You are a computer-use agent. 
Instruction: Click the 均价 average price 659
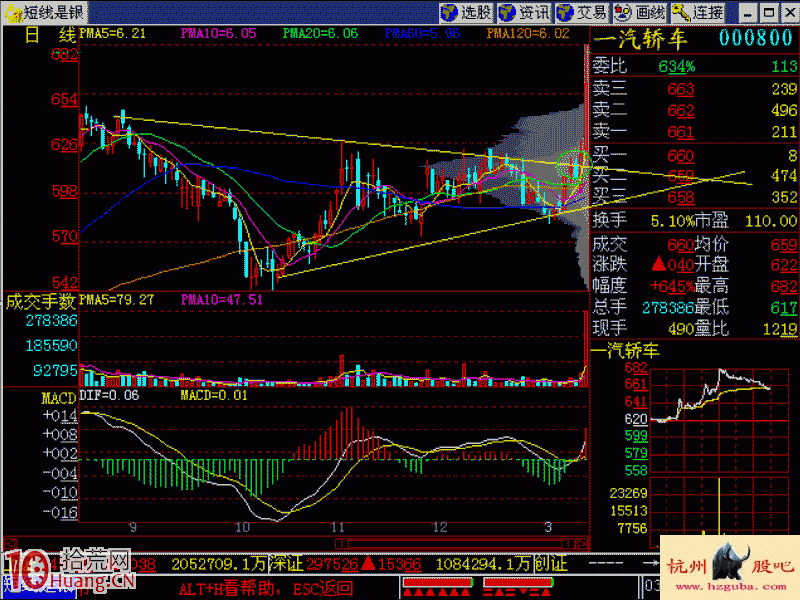point(784,245)
